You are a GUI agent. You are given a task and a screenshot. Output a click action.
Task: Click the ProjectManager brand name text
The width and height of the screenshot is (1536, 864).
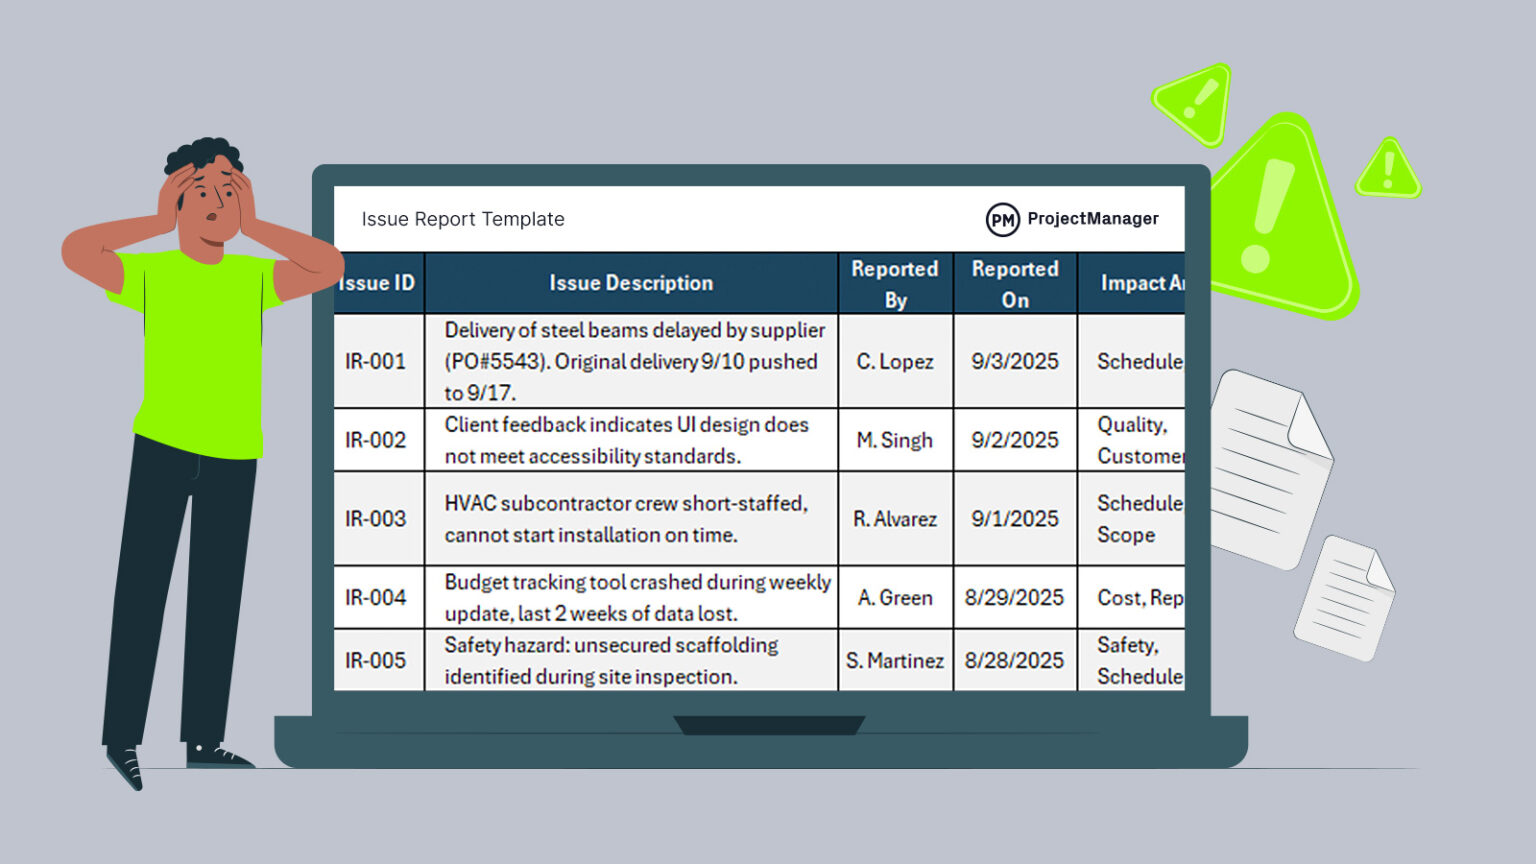(1091, 218)
